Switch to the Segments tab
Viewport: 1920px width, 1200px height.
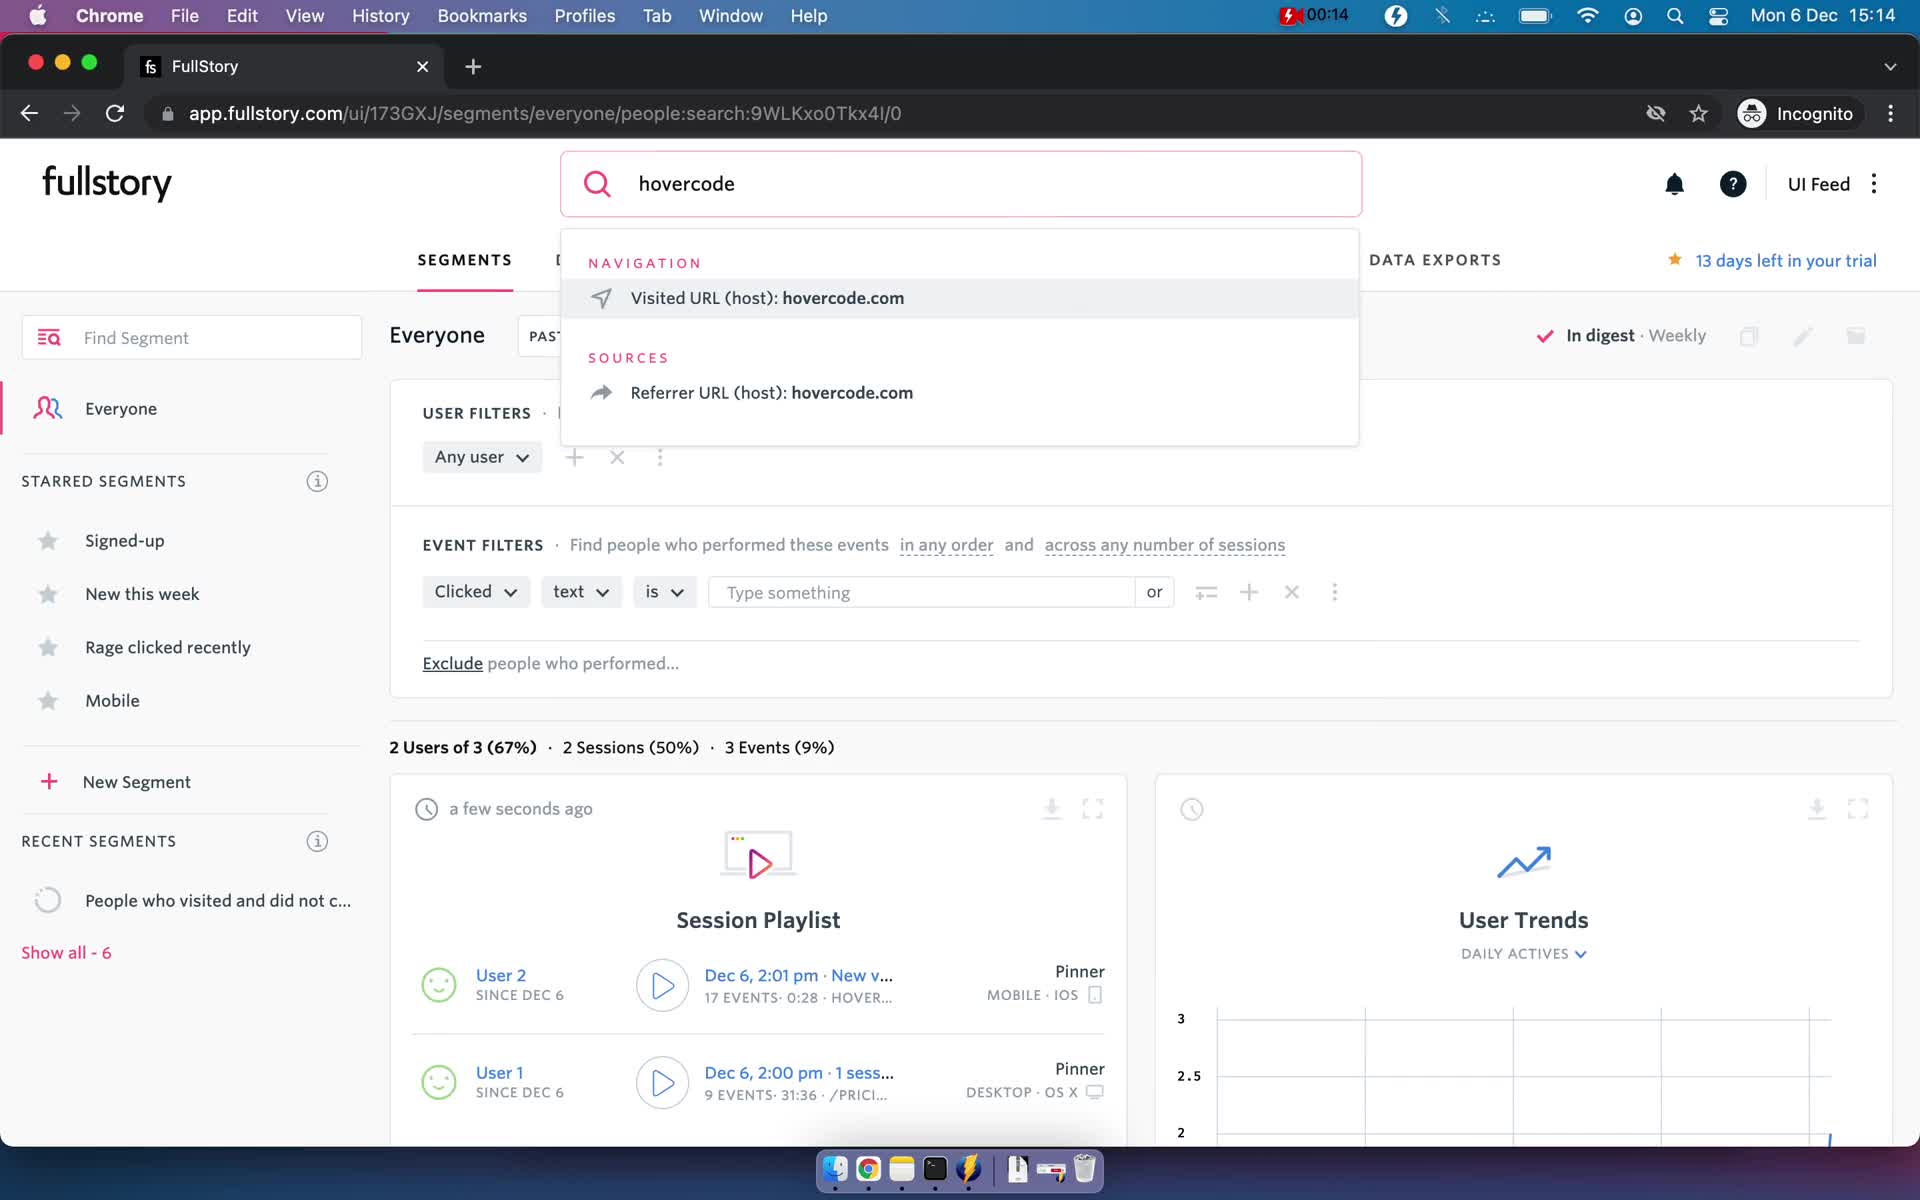pyautogui.click(x=465, y=260)
